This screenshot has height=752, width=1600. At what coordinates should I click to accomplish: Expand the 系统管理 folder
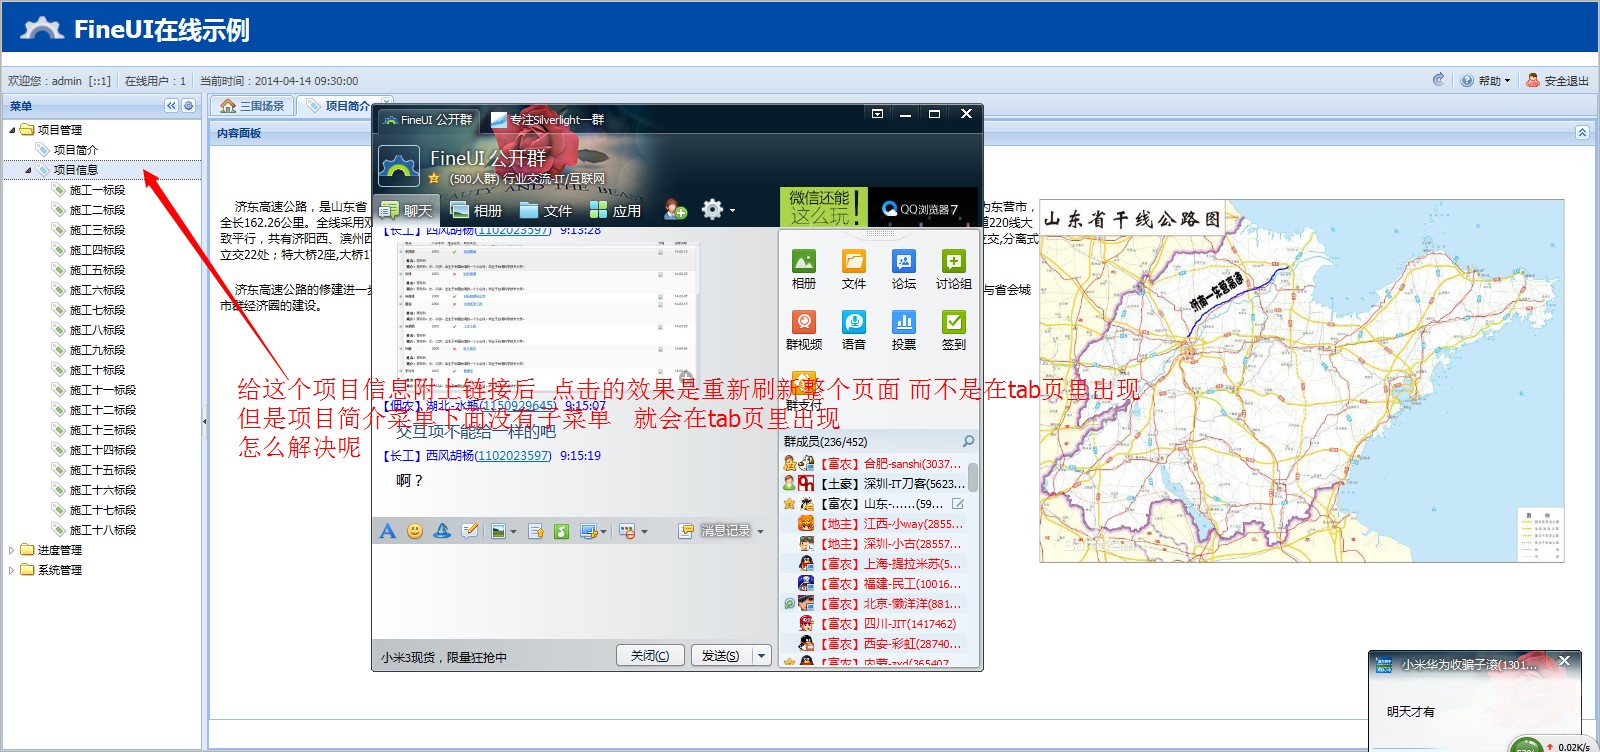click(x=12, y=570)
